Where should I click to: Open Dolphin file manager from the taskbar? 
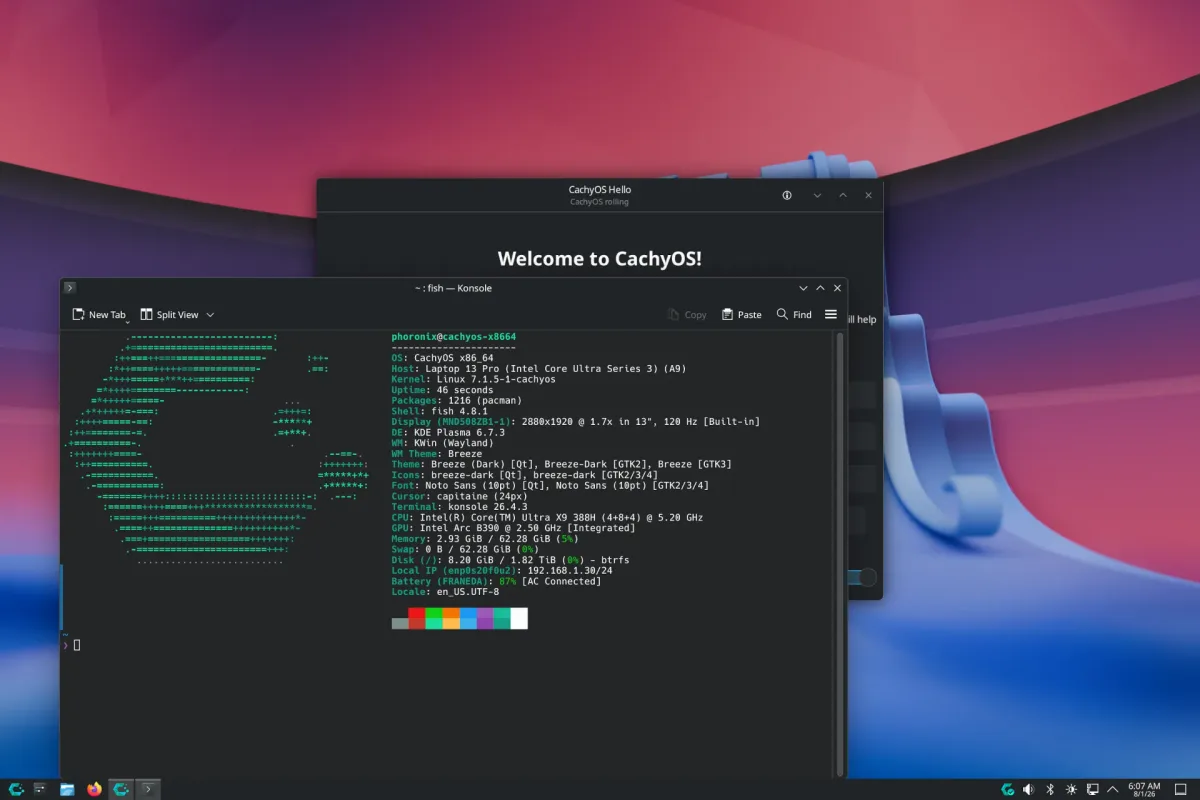point(67,789)
